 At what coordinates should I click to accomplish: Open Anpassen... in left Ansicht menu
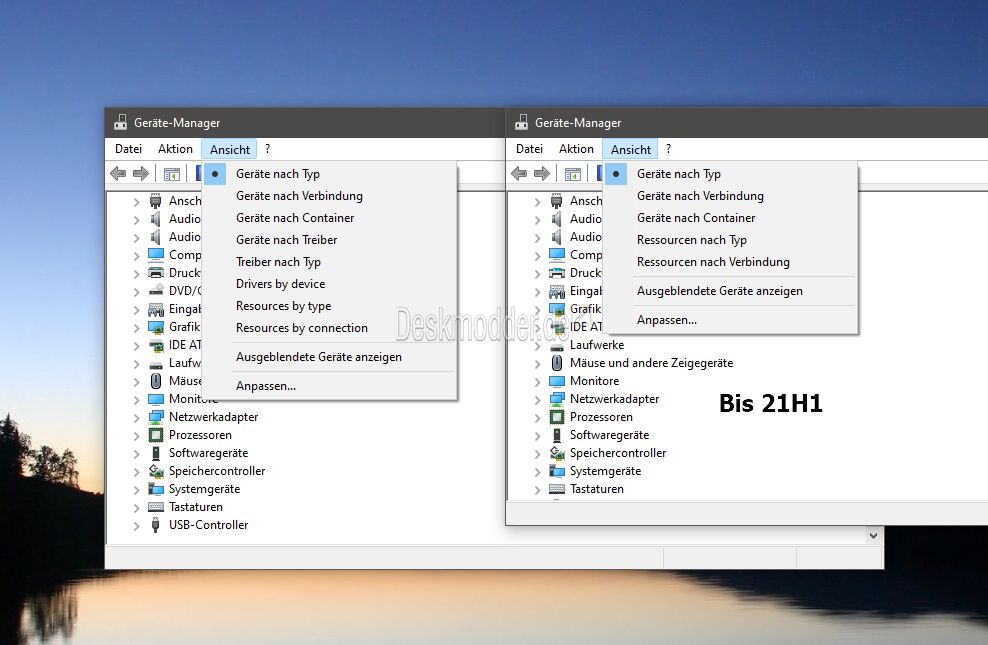point(329,386)
